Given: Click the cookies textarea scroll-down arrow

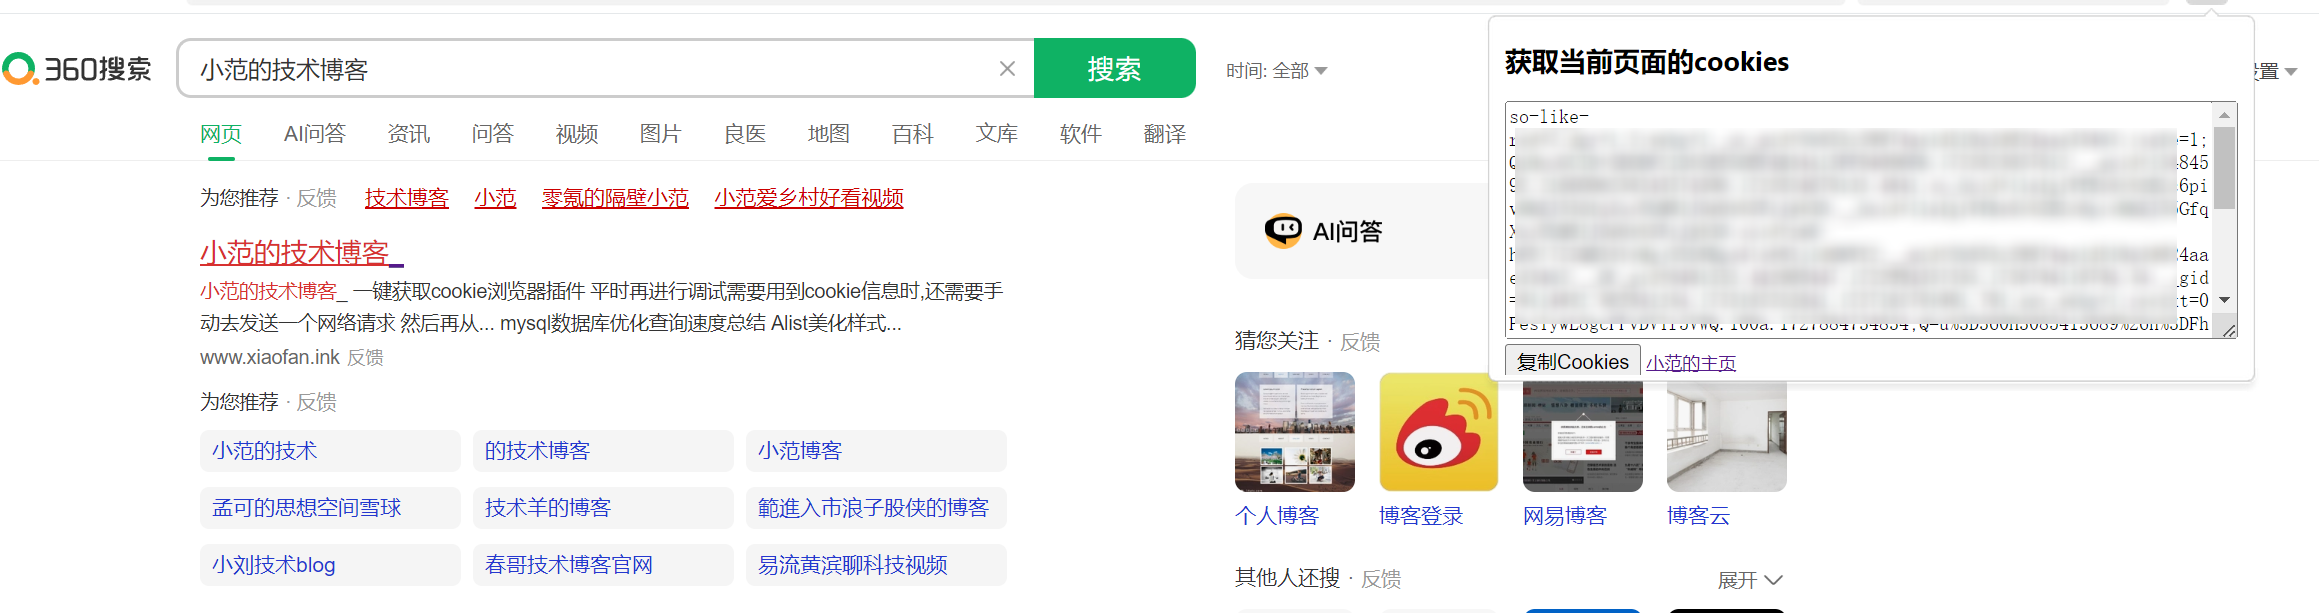Looking at the screenshot, I should click(x=2225, y=300).
